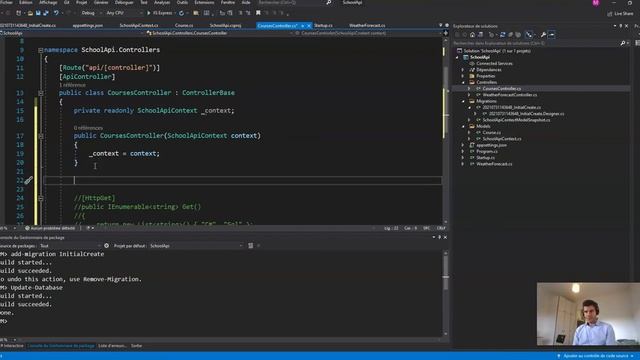Switch to the WeatherForecast.cs editor tab
640x360 pixels.
click(x=367, y=25)
